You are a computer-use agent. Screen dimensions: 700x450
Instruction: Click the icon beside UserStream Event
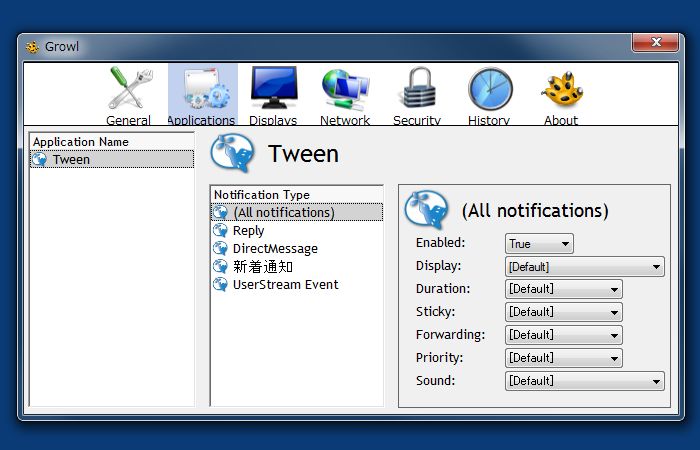220,284
